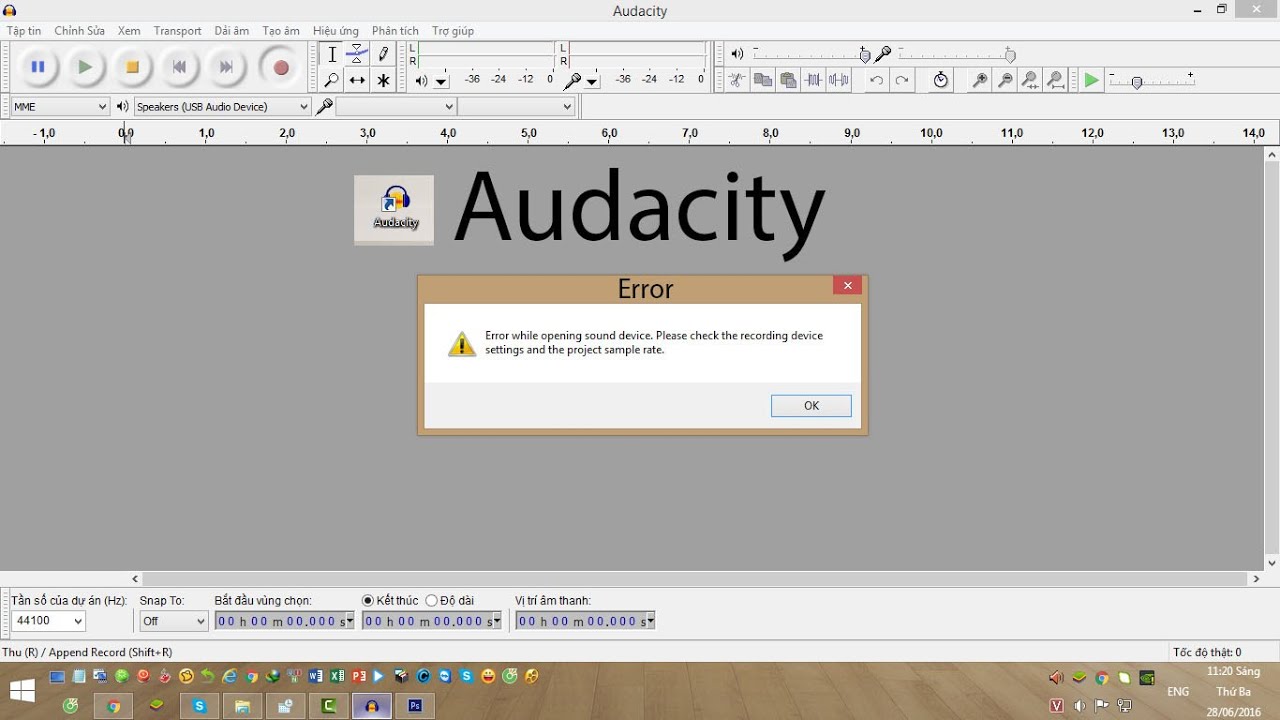Image resolution: width=1280 pixels, height=720 pixels.
Task: Skip to start of the track
Action: [179, 67]
